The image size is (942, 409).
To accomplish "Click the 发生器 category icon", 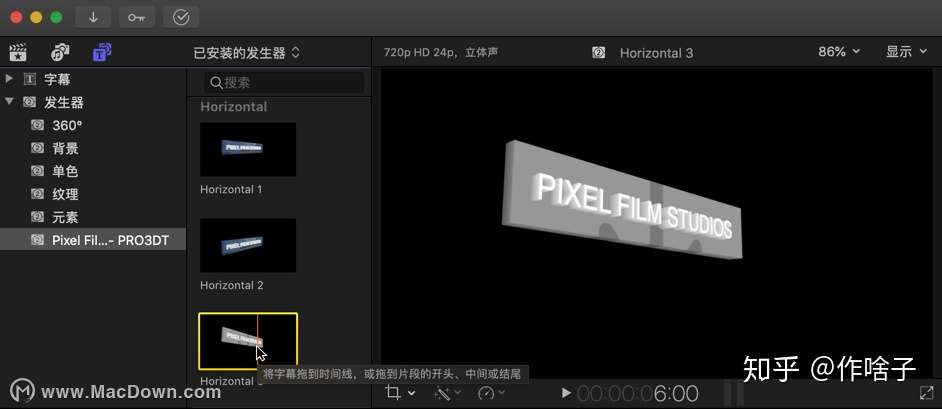I will tap(29, 102).
